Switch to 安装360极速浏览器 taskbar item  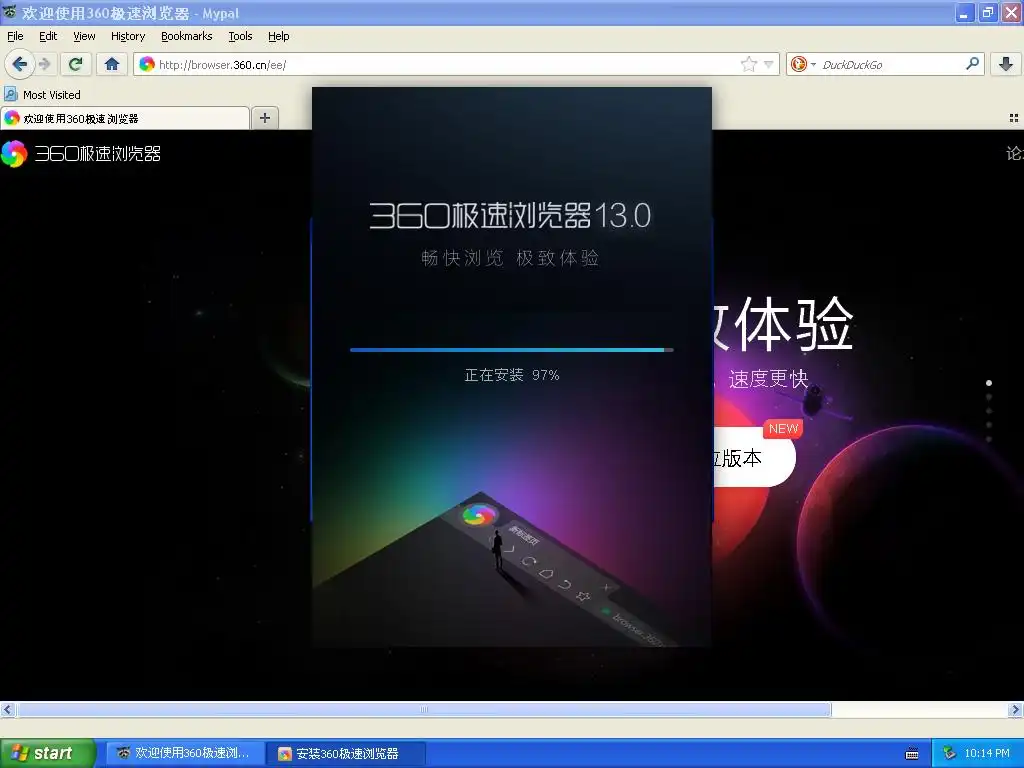tap(346, 753)
